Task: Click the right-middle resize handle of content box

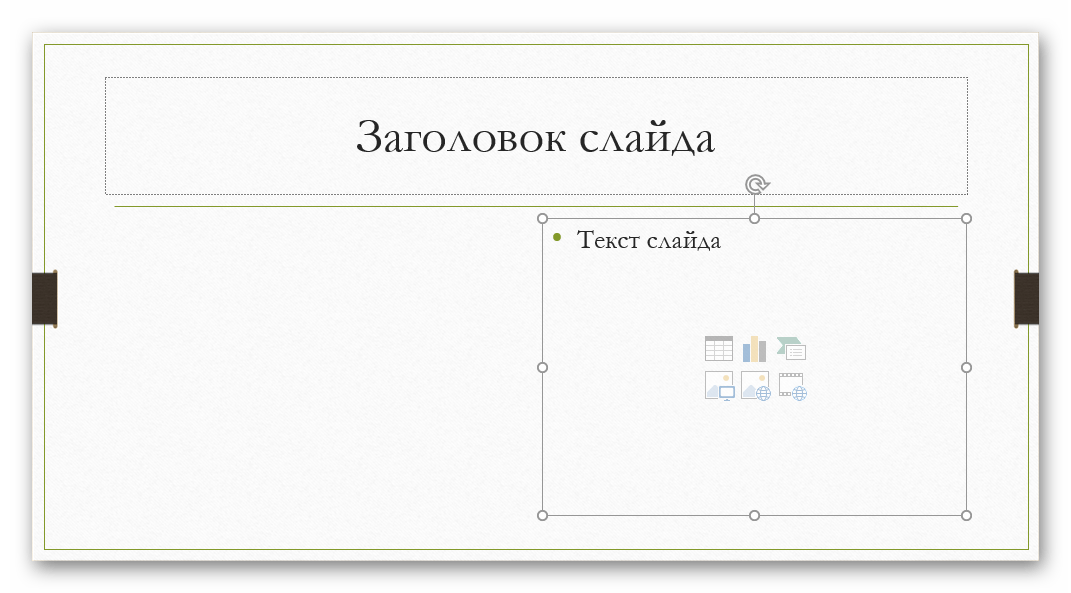Action: point(966,367)
